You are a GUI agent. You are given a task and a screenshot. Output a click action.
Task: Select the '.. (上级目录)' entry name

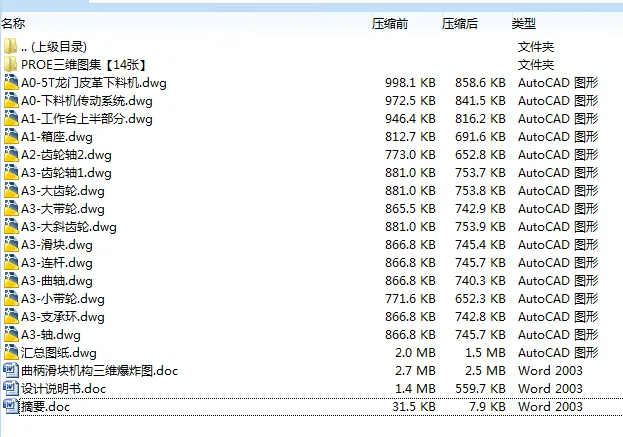click(54, 47)
